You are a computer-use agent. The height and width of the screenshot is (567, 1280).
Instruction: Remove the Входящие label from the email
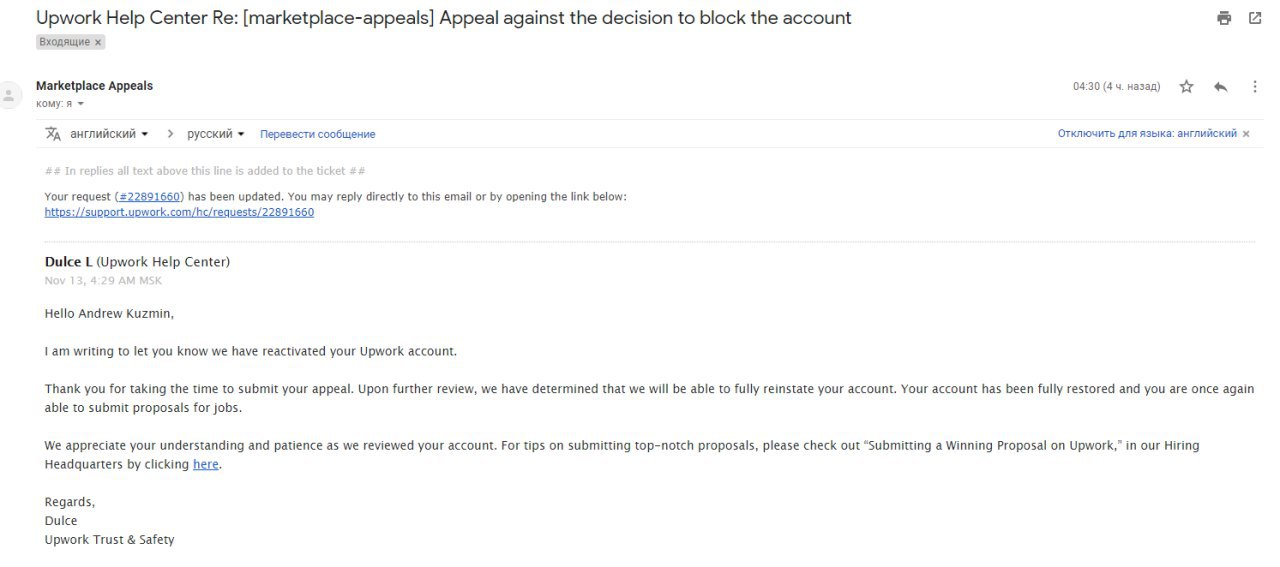point(98,42)
